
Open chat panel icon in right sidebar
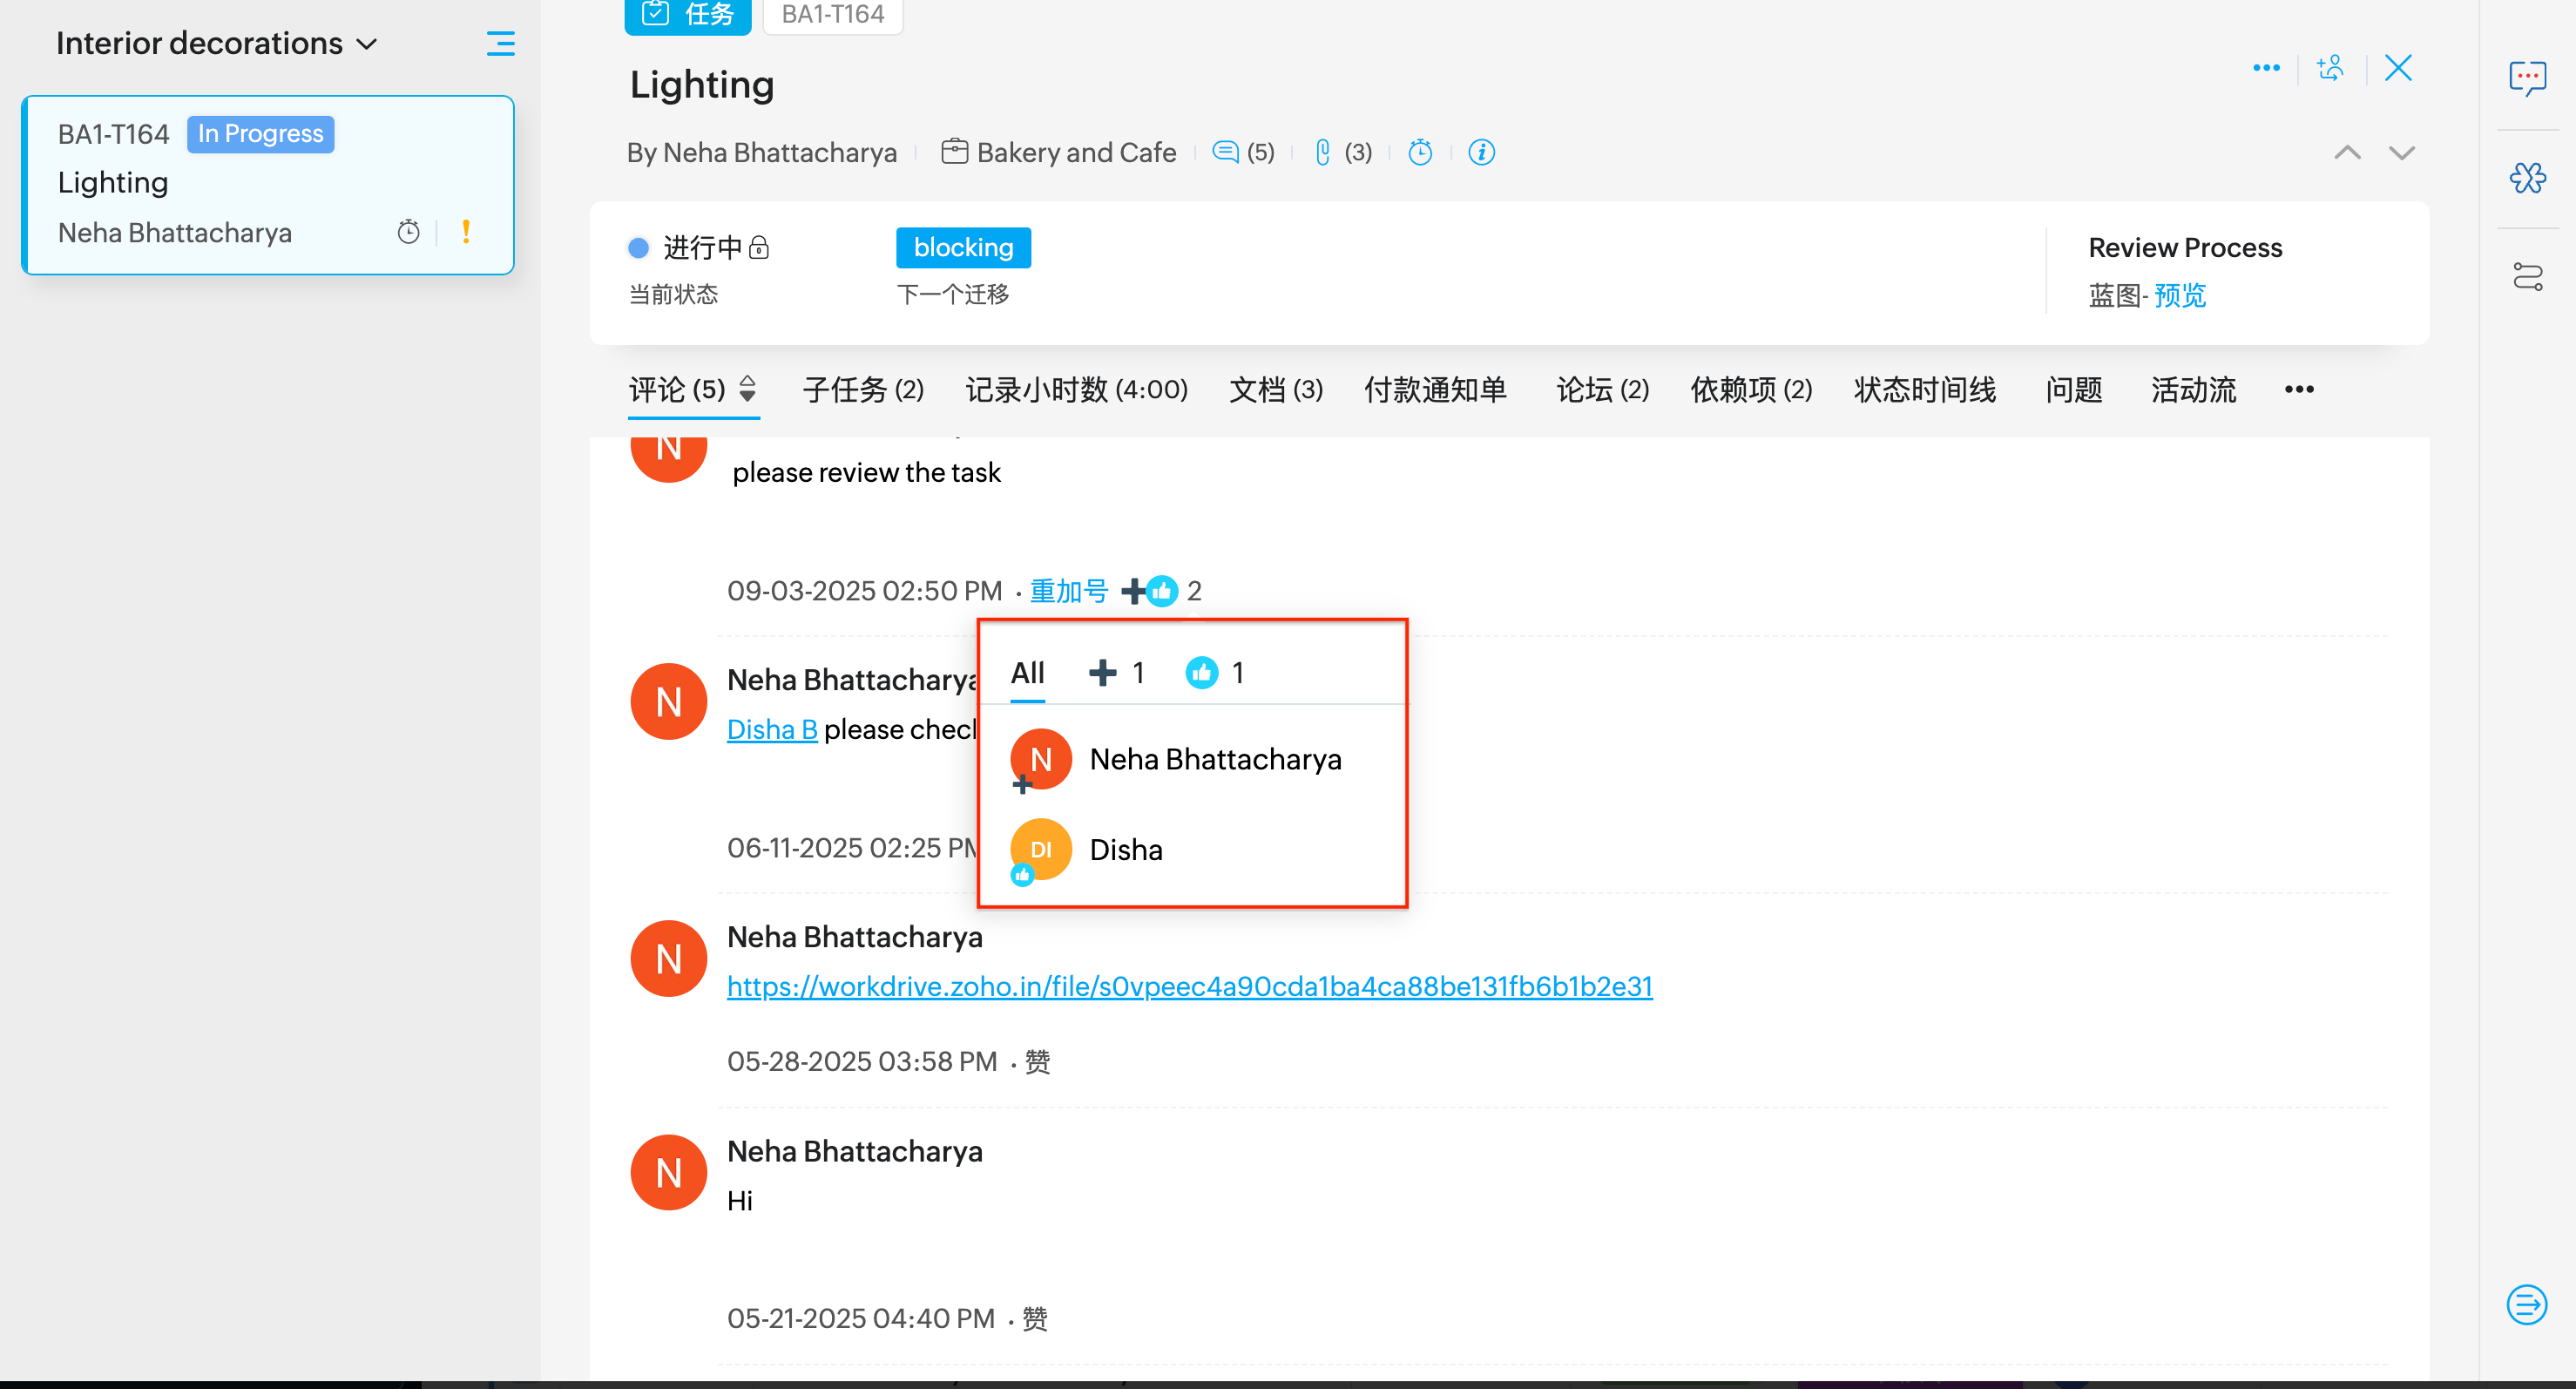coord(2527,77)
